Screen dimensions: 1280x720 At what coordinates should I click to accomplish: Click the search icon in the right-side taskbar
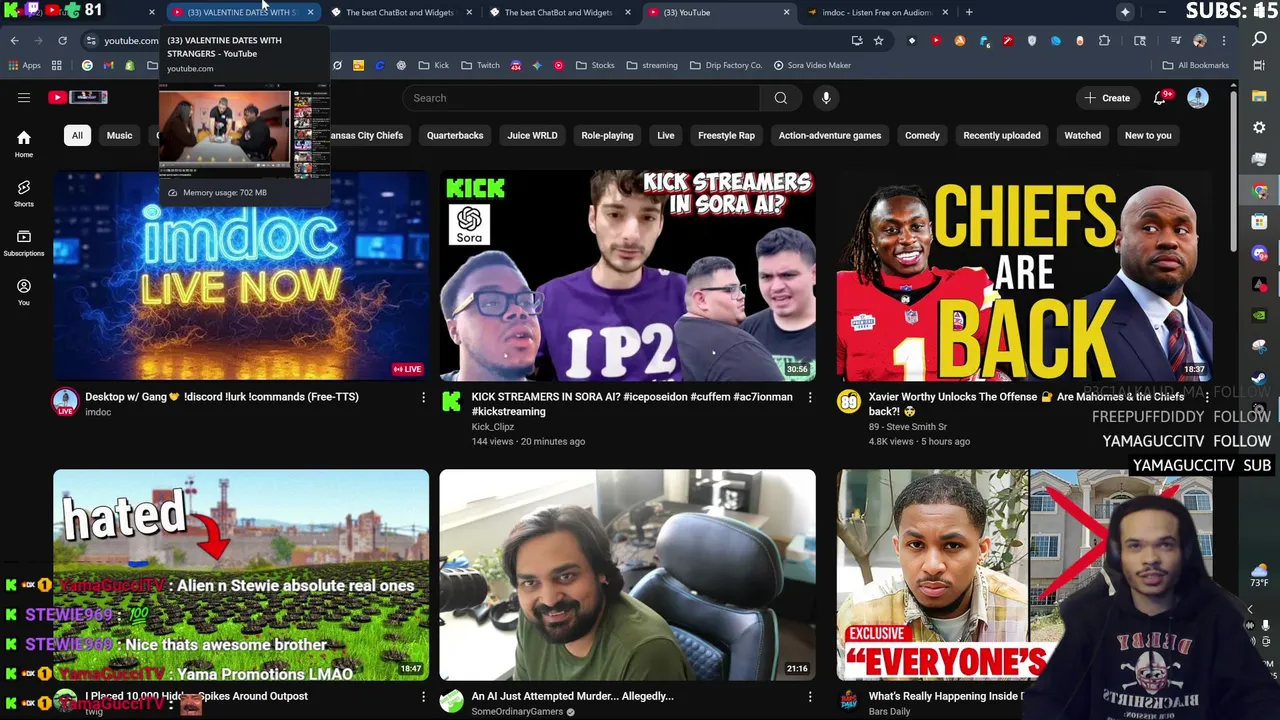[x=1260, y=39]
